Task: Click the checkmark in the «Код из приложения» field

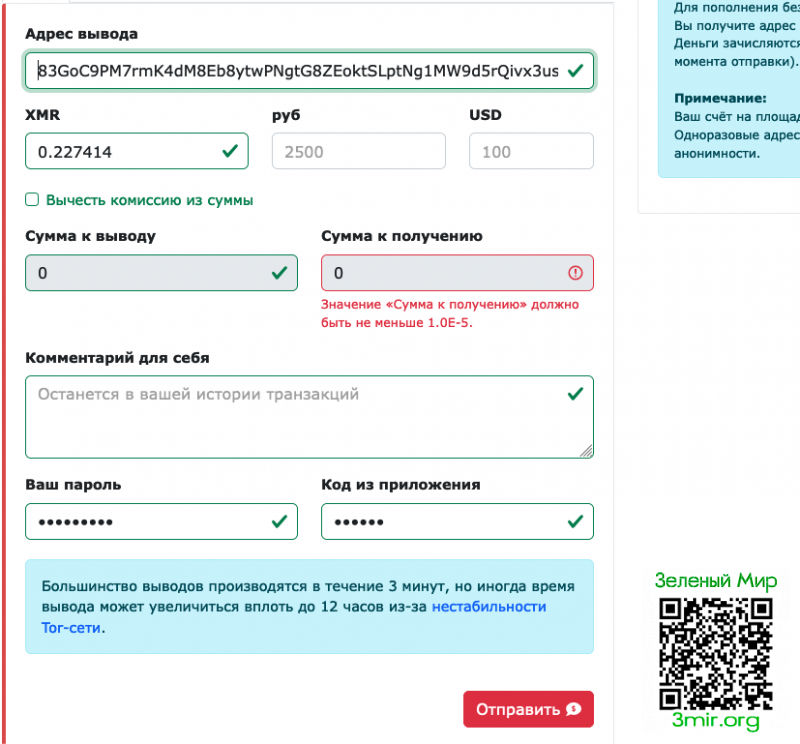Action: coord(575,521)
